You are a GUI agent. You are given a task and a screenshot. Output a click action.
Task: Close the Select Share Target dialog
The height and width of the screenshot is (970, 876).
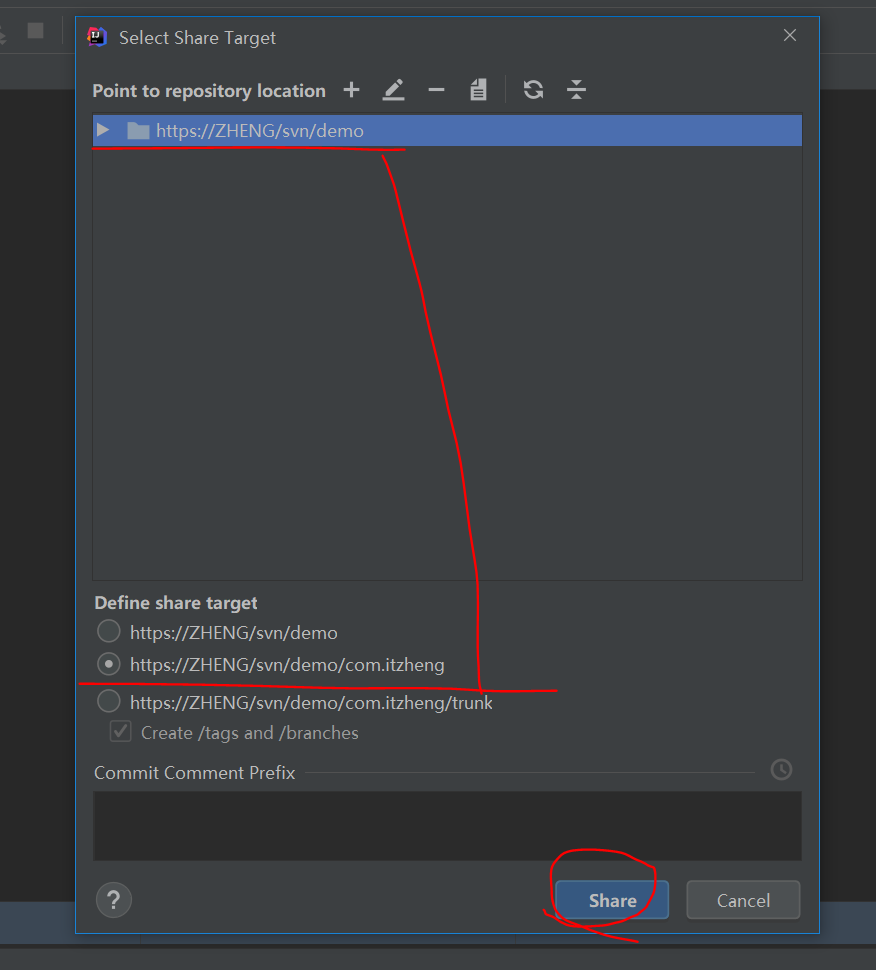(x=790, y=35)
